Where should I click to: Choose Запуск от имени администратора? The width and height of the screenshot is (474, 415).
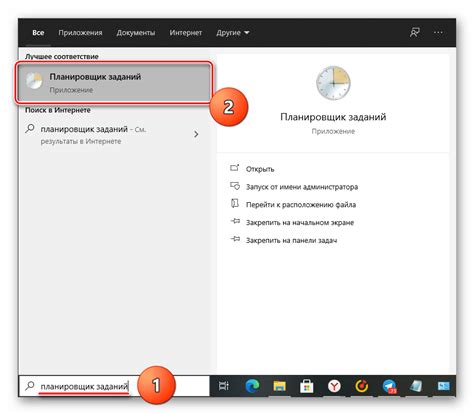click(302, 187)
